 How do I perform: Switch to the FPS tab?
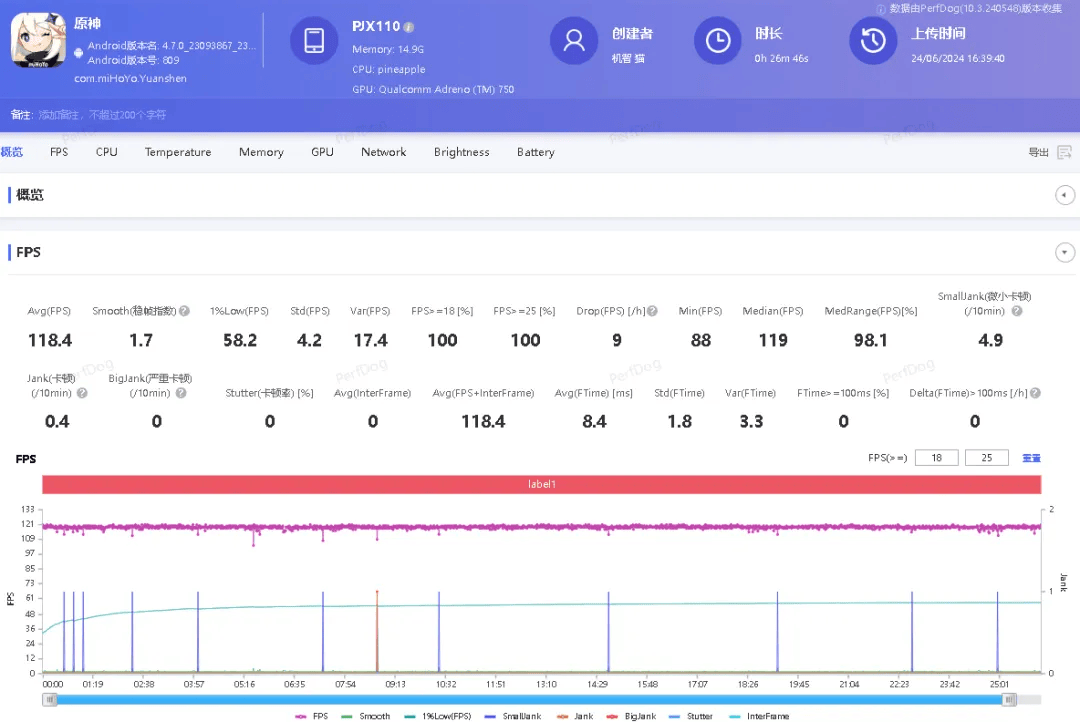59,152
